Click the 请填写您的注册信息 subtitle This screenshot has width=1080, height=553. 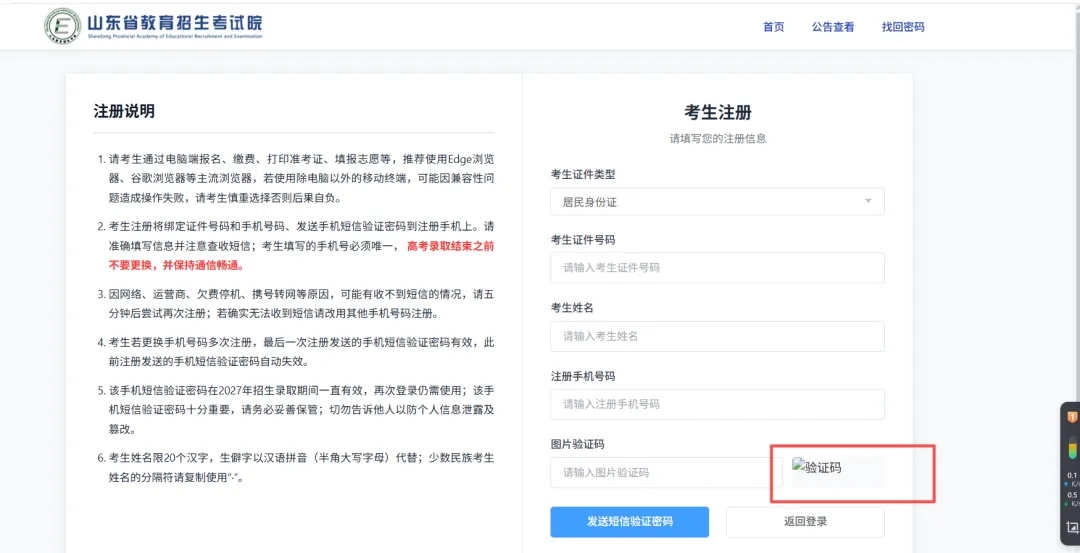point(718,138)
